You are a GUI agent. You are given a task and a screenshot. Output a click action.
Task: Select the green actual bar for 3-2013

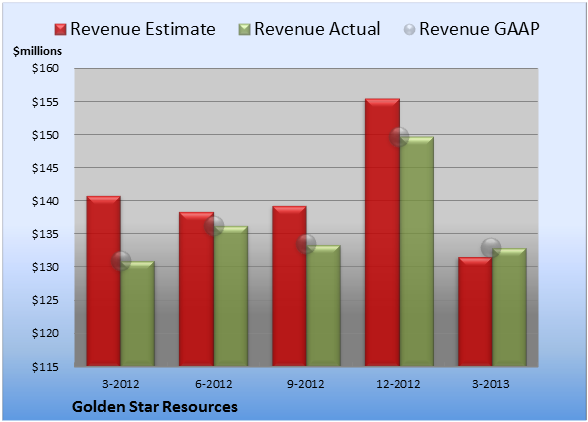(509, 307)
